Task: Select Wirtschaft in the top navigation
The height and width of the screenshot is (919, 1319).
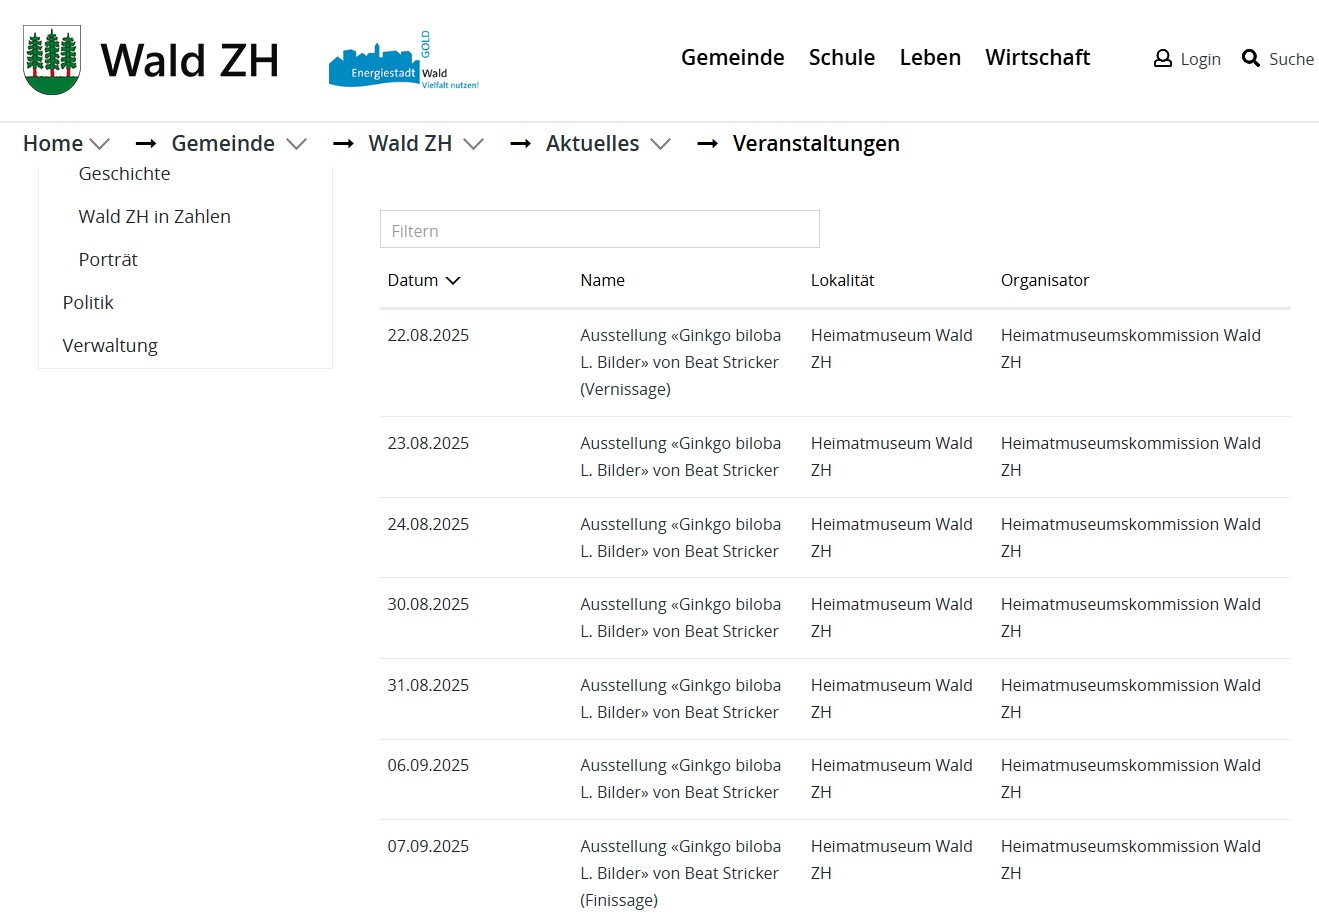Action: (x=1037, y=58)
